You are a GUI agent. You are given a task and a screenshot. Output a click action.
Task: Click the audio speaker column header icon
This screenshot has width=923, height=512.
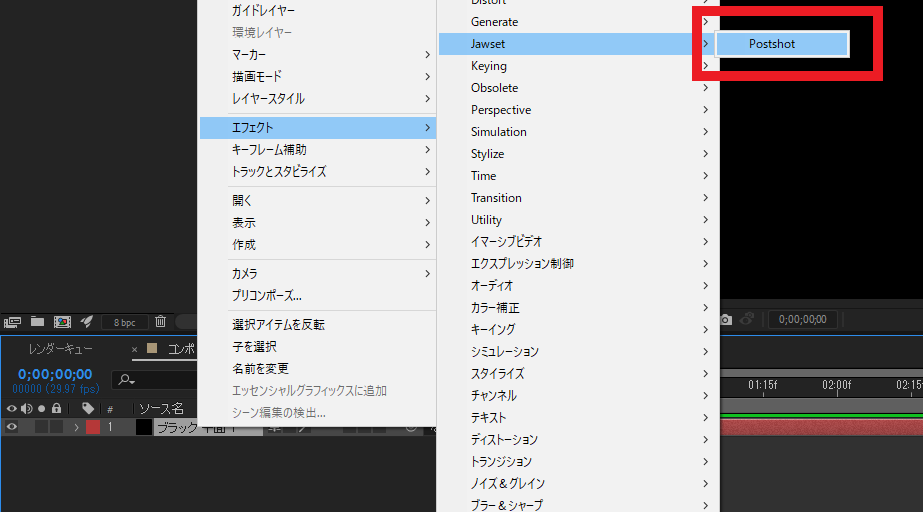tap(26, 408)
